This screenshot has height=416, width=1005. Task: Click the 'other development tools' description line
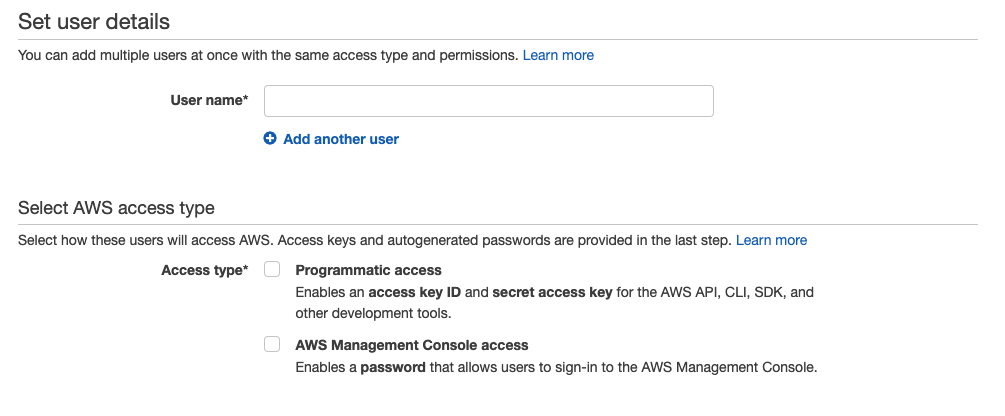373,313
